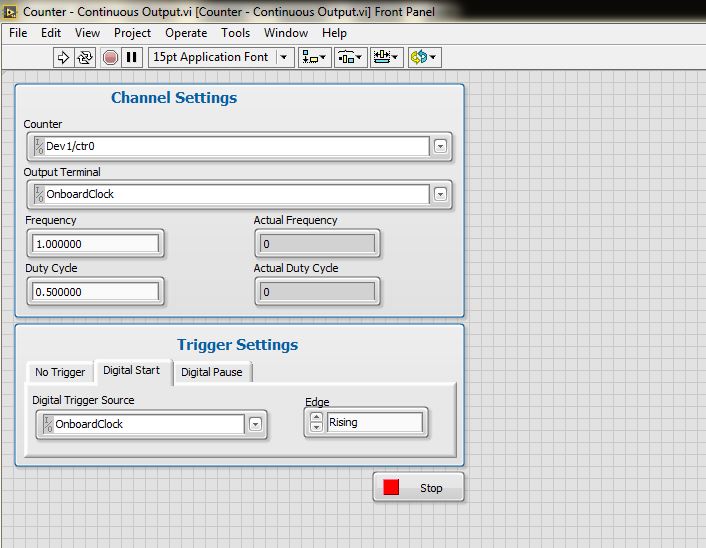Toggle the Edge ring selector arrows
Image resolution: width=706 pixels, height=548 pixels.
pyautogui.click(x=315, y=423)
